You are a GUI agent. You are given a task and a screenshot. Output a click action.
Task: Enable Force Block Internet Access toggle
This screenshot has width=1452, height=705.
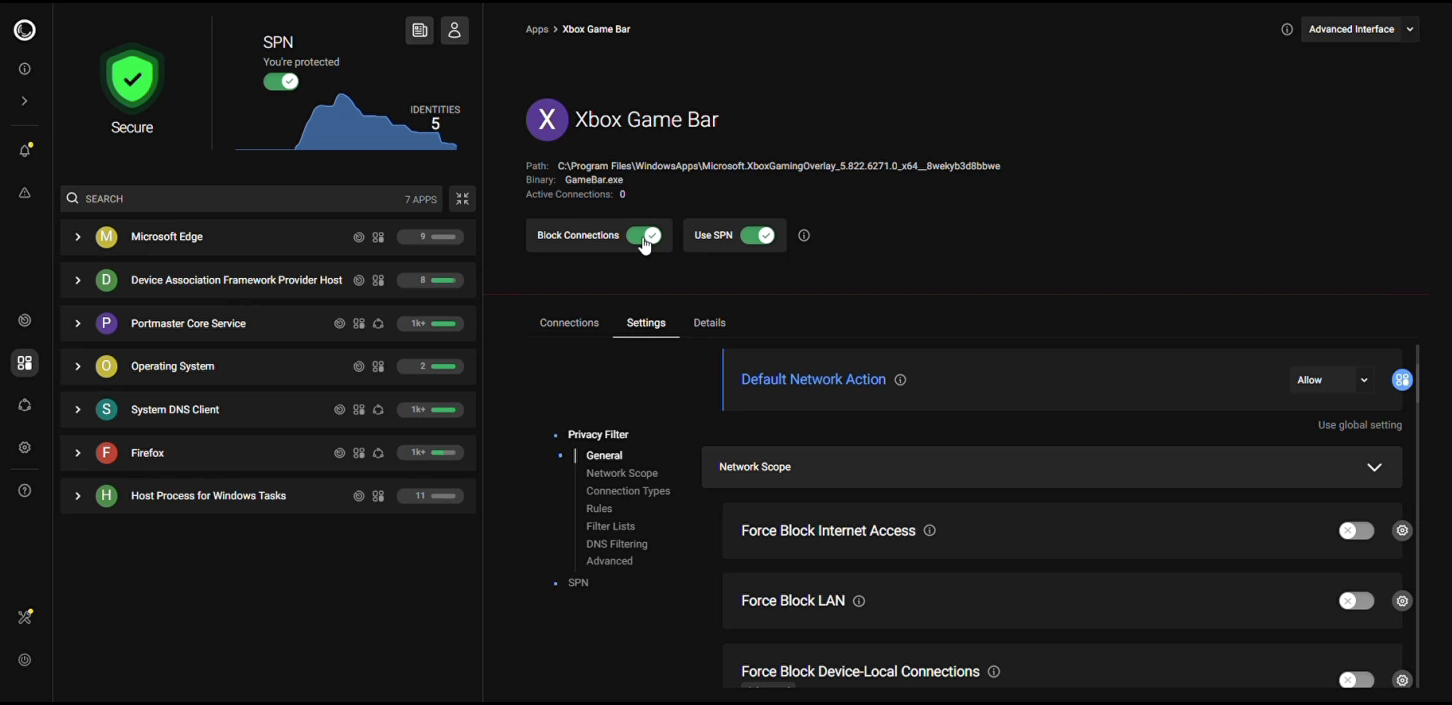pos(1356,531)
